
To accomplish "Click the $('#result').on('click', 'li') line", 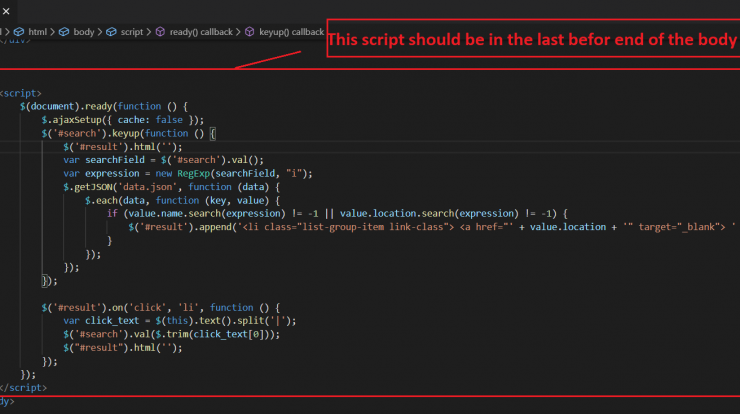I will tap(161, 308).
